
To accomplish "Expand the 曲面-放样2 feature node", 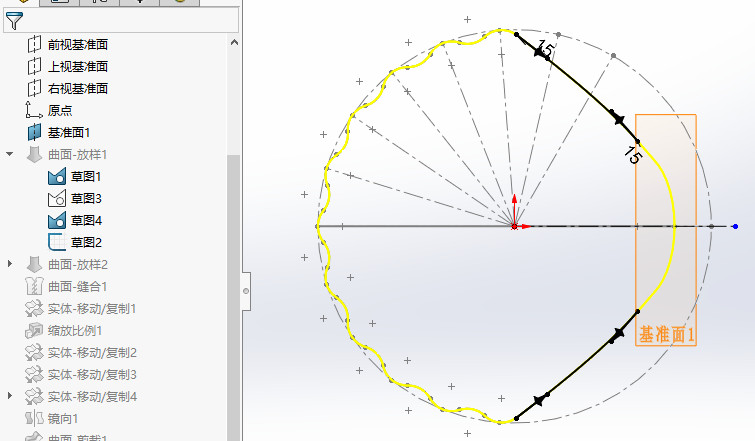I will pos(10,264).
